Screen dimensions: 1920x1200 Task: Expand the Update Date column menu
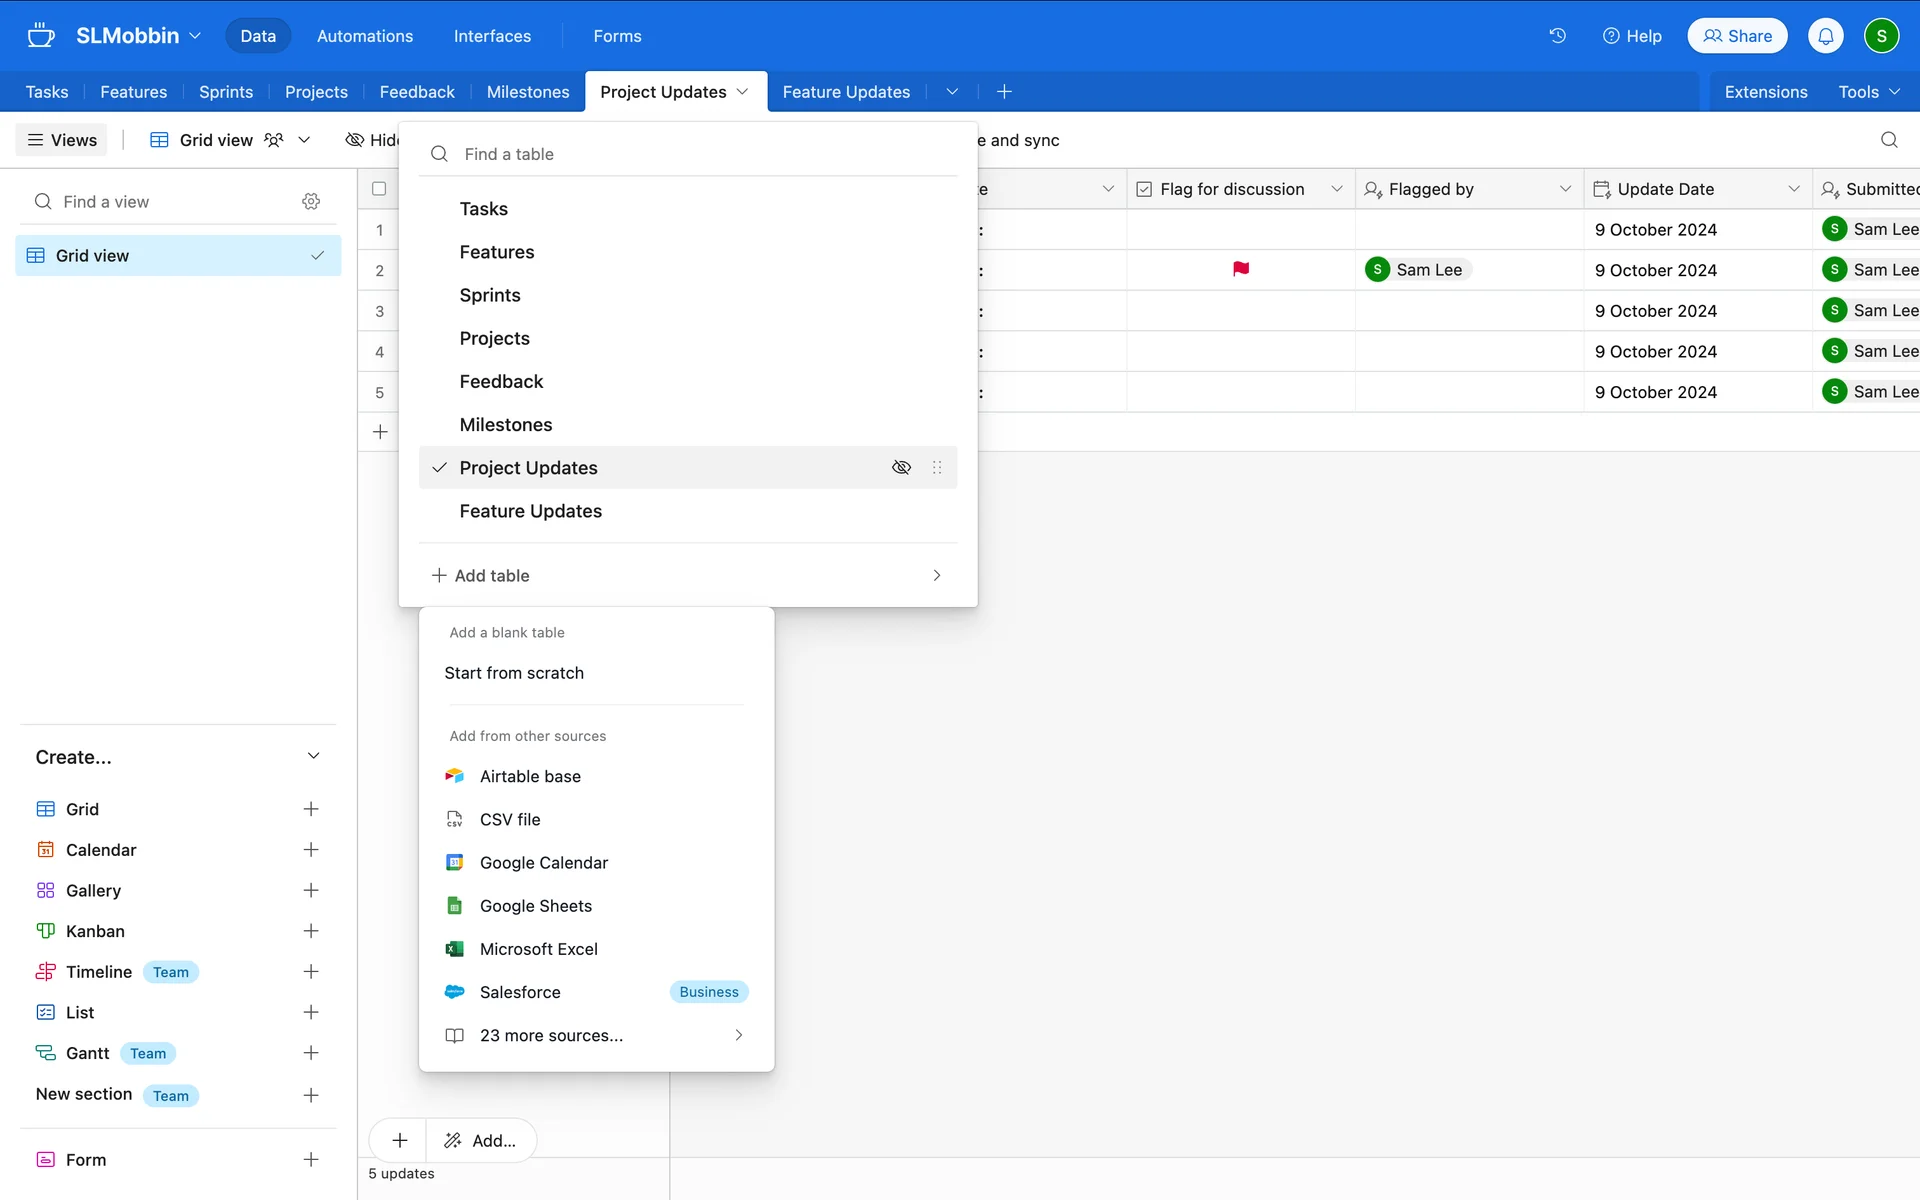click(x=1793, y=189)
